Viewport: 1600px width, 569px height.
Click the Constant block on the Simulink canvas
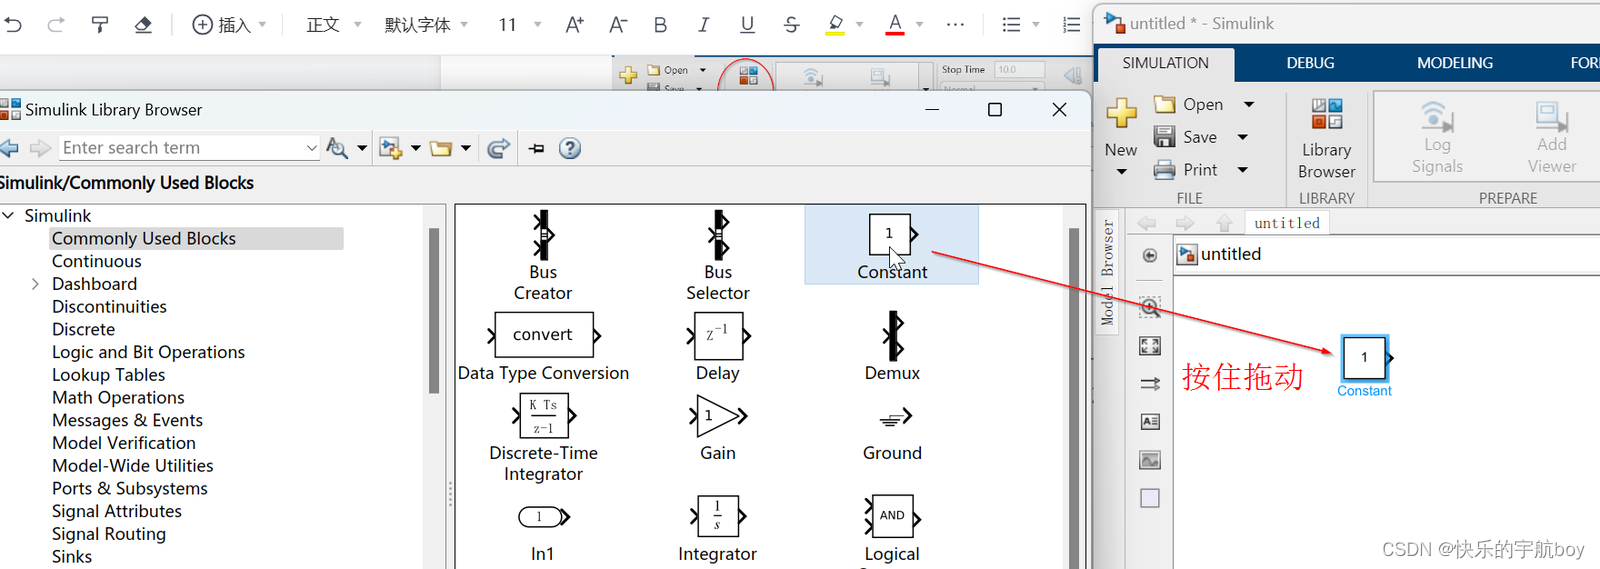tap(1364, 358)
